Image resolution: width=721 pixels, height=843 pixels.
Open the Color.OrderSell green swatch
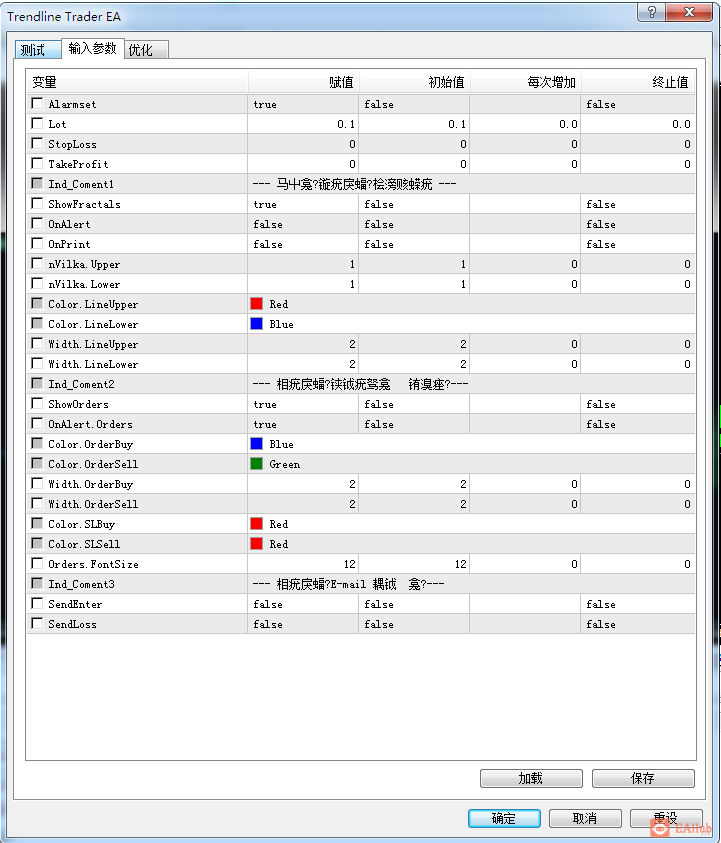pos(256,463)
